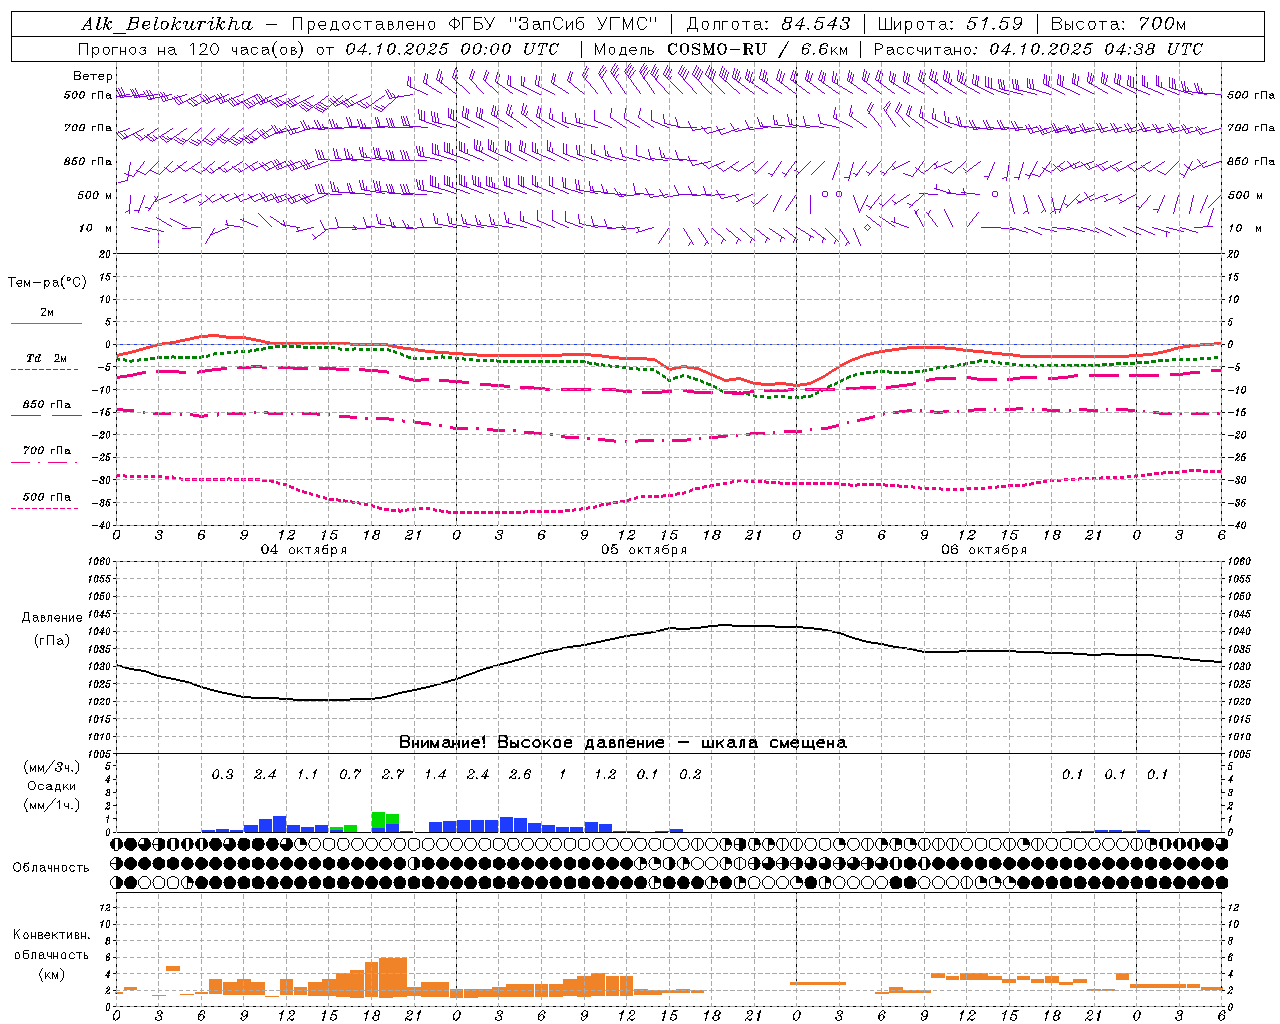This screenshot has width=1280, height=1024.
Task: Click precipitation value 2.7
Action: pos(393,775)
